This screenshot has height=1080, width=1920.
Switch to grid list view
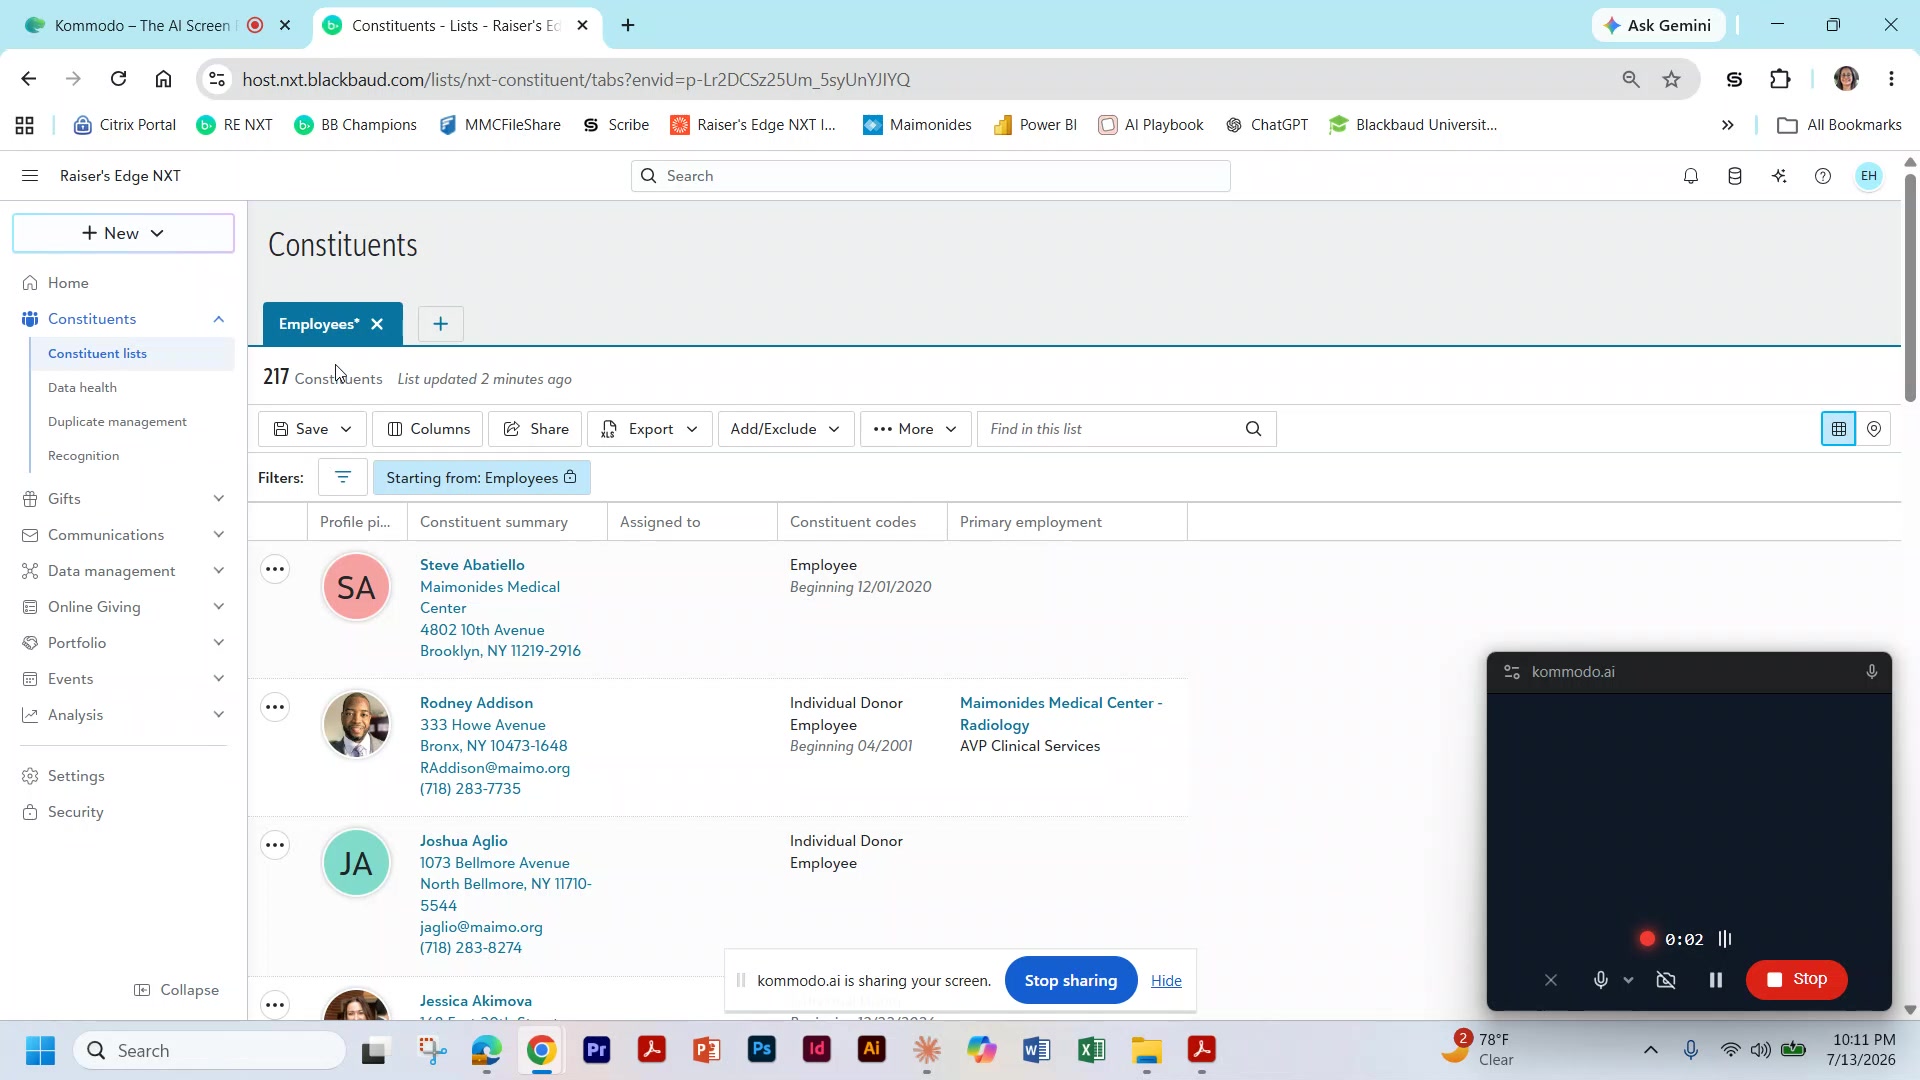pos(1838,429)
